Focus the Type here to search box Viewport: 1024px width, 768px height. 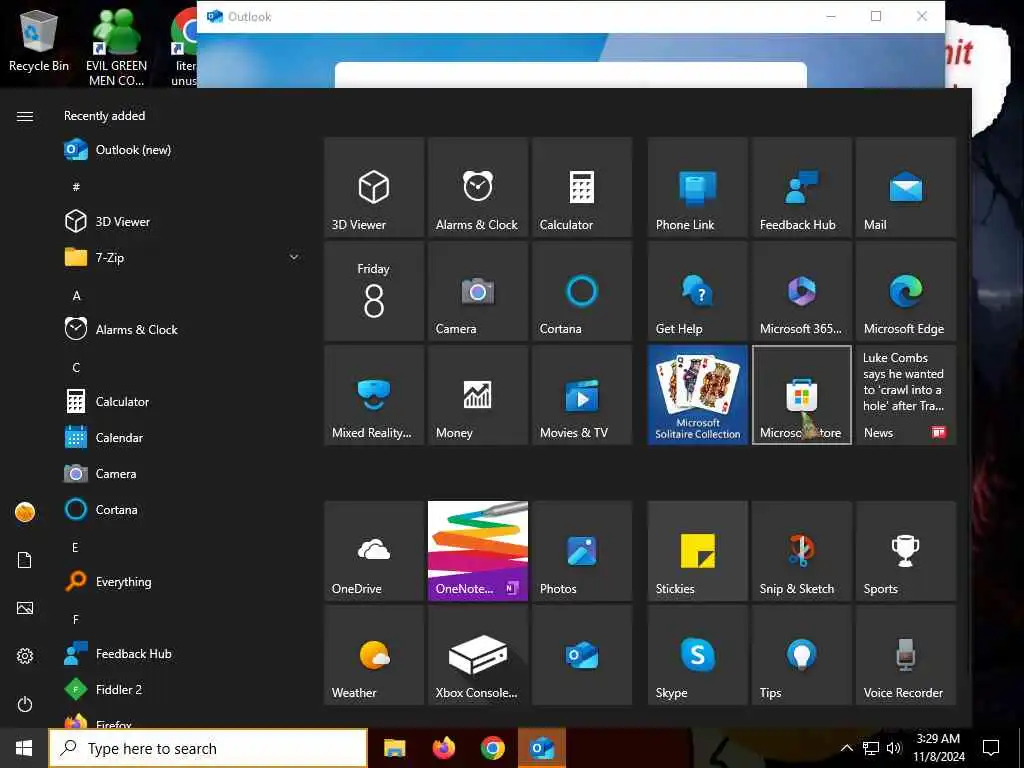coord(208,748)
